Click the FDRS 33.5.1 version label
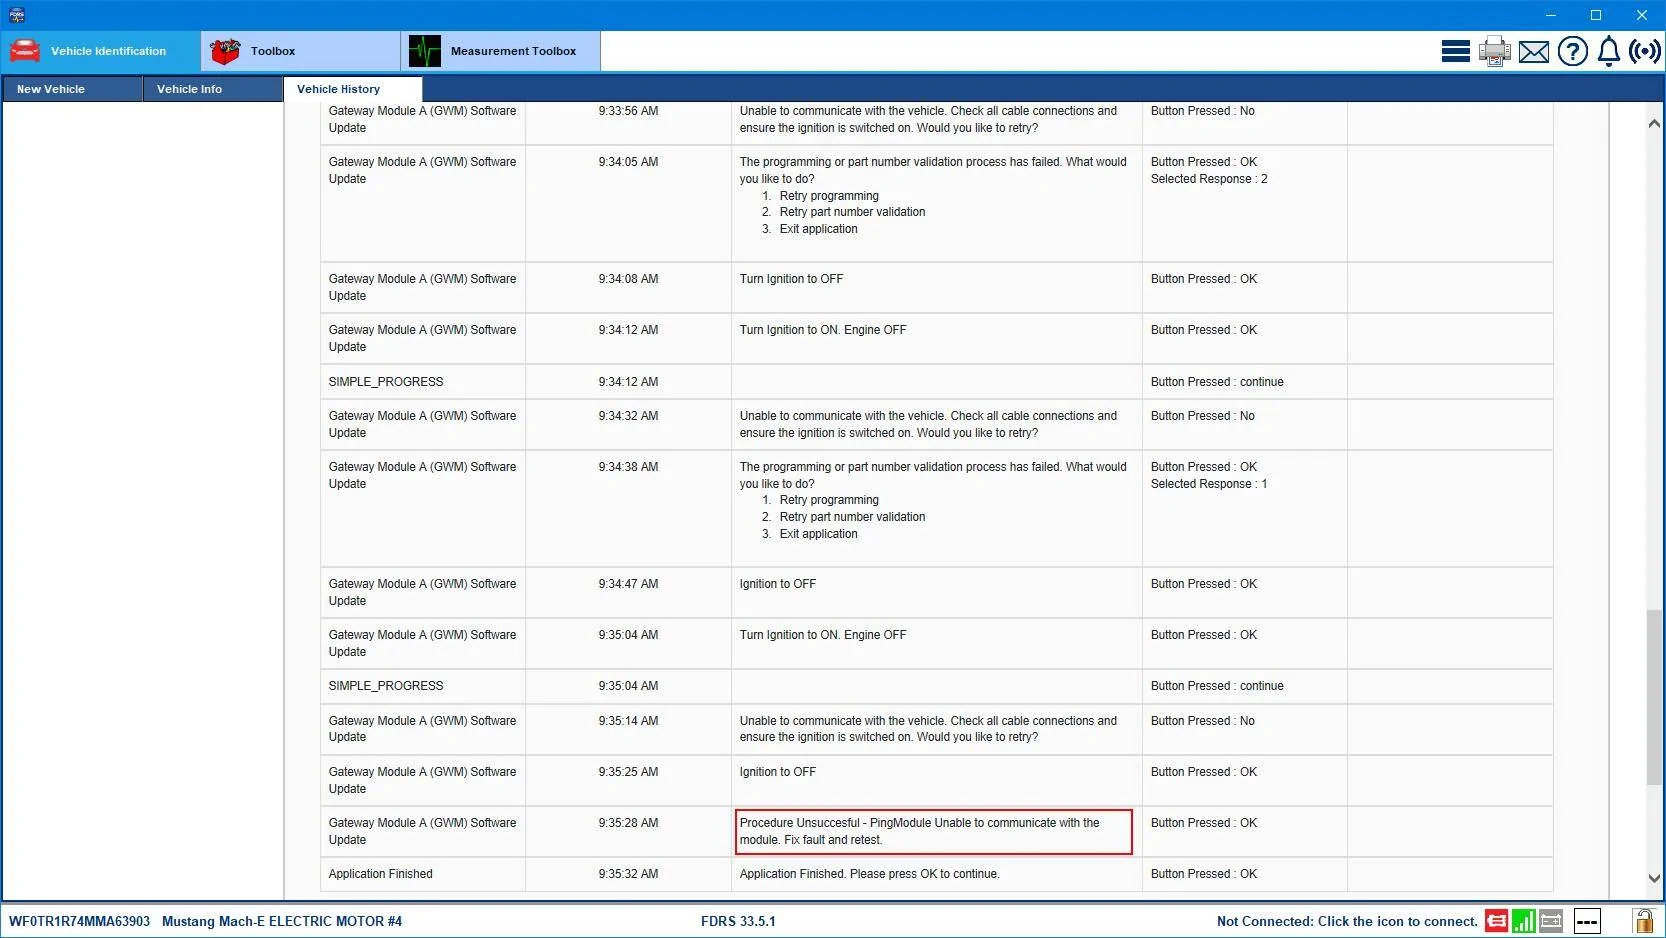The width and height of the screenshot is (1666, 938). coord(738,921)
